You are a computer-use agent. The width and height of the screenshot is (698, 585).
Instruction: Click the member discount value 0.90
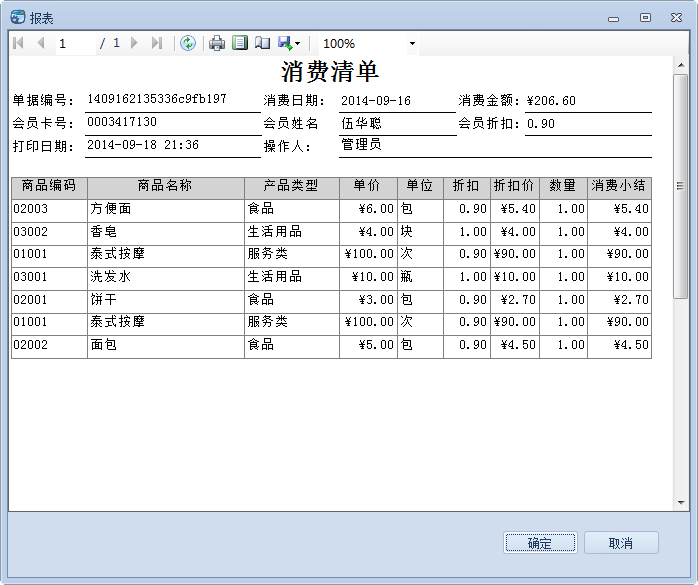pos(540,124)
